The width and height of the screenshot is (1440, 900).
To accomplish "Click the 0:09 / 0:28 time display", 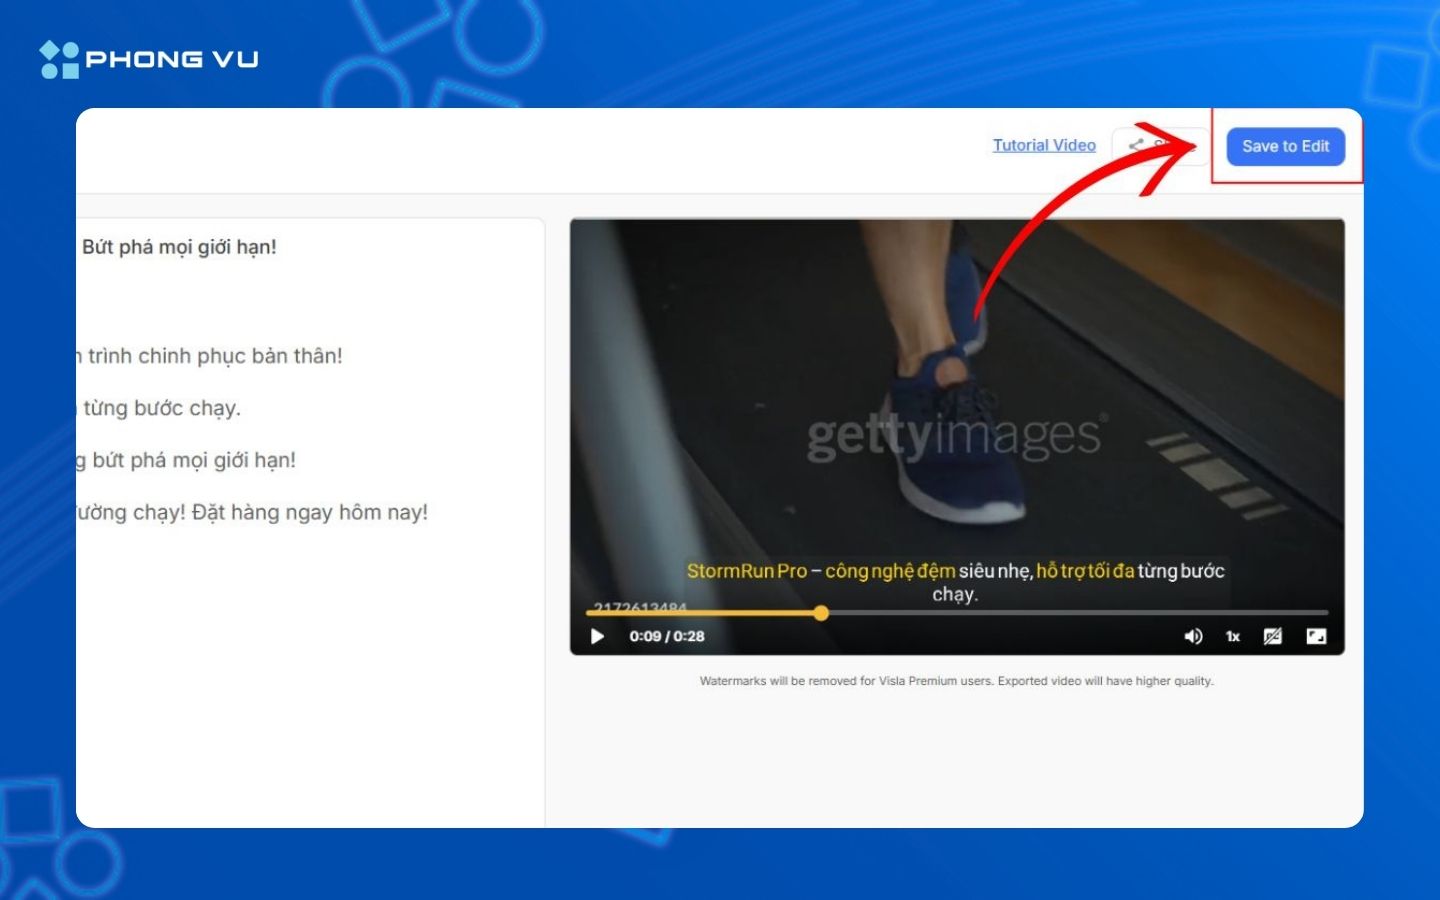I will [x=667, y=636].
